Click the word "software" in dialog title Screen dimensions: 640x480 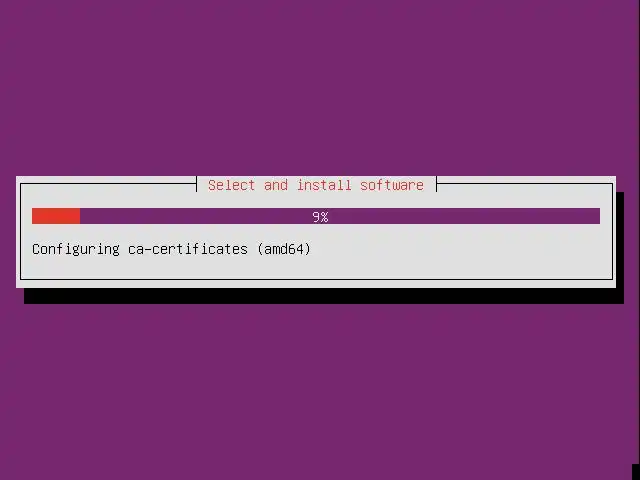coord(392,185)
